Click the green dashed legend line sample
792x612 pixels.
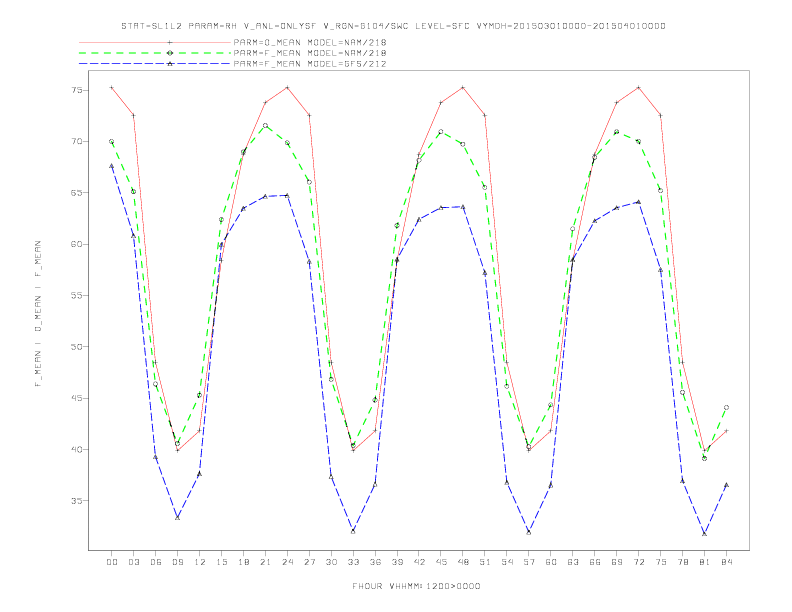[x=155, y=53]
